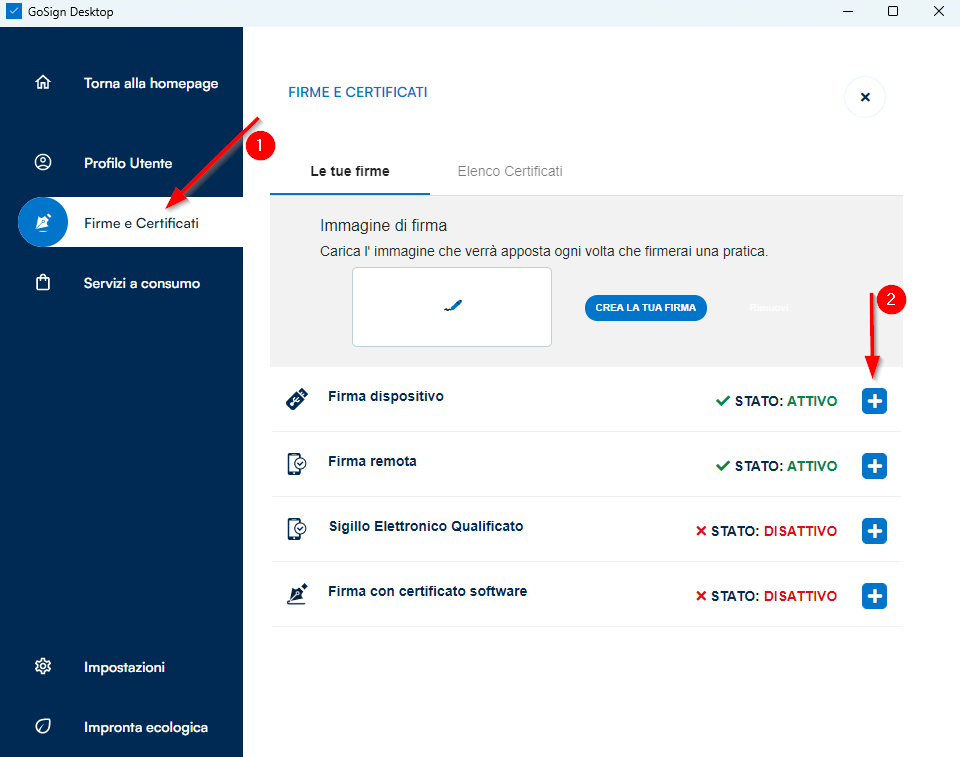Close the Firme e Certificati panel
Screen dimensions: 960x757
(x=865, y=97)
